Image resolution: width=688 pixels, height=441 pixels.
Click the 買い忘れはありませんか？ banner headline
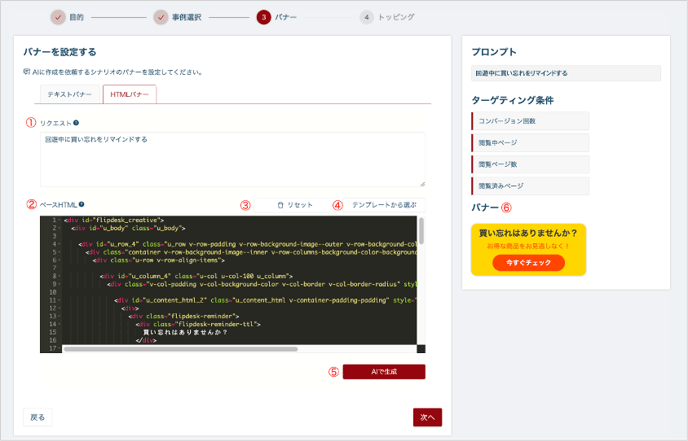(528, 233)
